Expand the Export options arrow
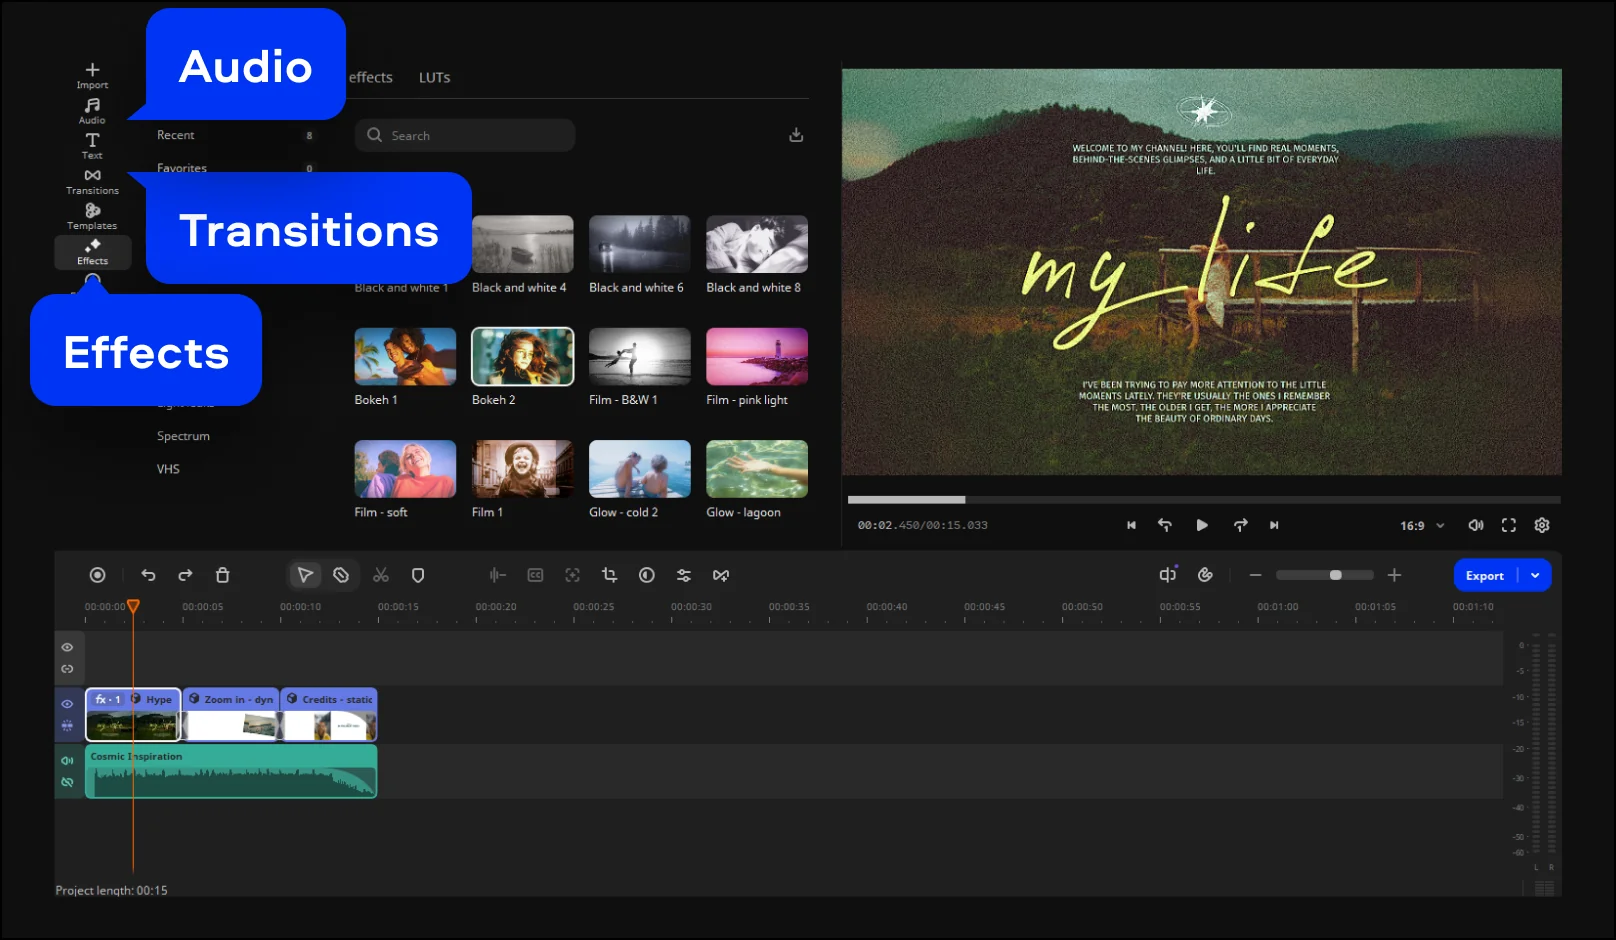 (1535, 575)
